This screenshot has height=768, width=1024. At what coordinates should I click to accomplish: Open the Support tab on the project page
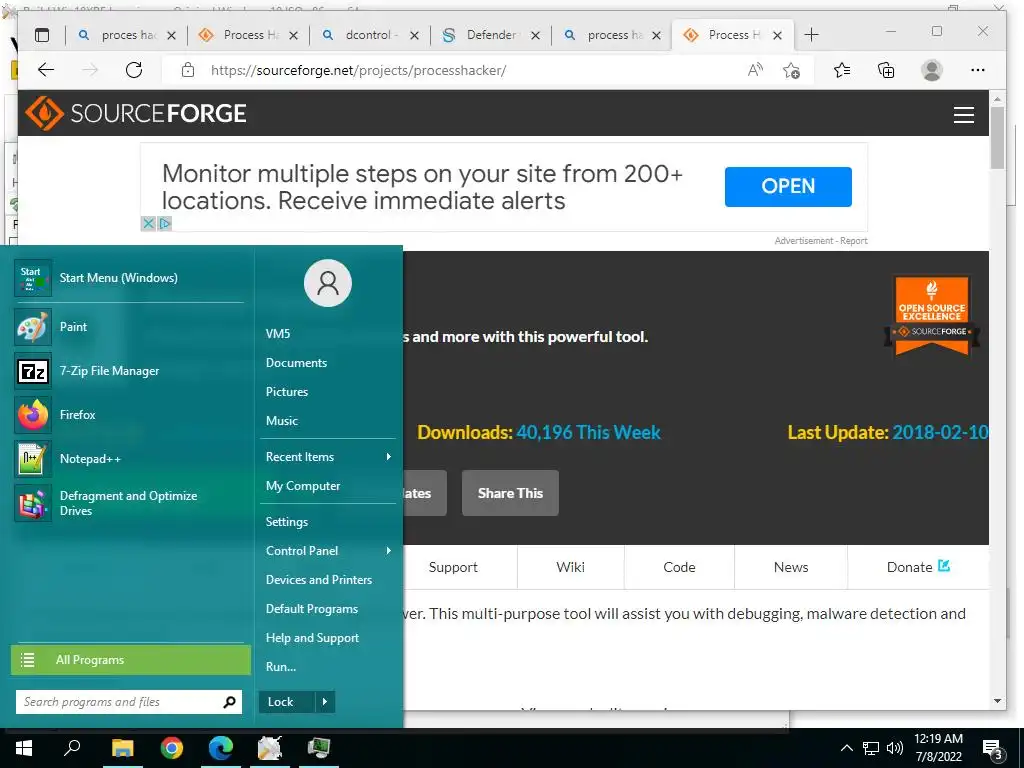pyautogui.click(x=453, y=567)
